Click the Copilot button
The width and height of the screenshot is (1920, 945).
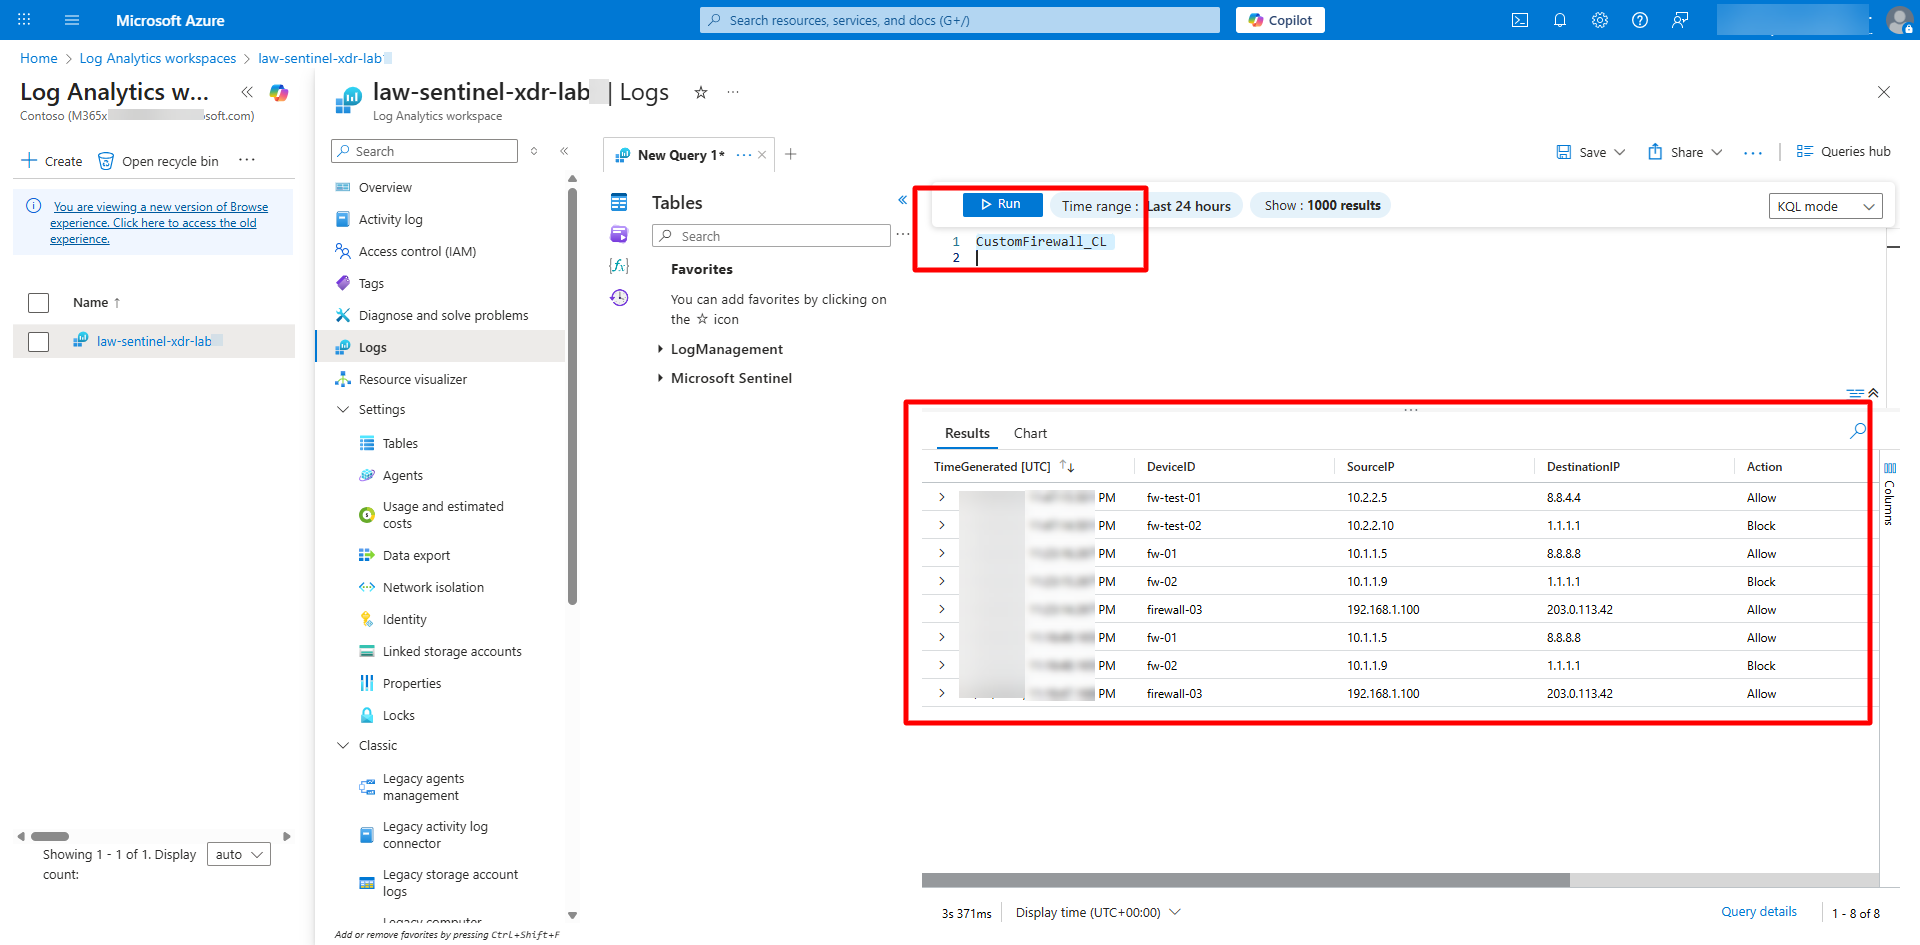[x=1280, y=20]
